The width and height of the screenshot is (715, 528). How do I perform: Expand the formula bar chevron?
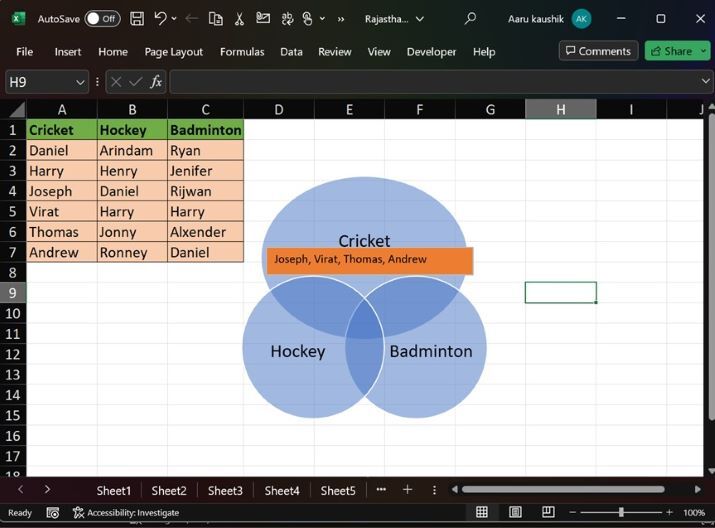pyautogui.click(x=705, y=81)
